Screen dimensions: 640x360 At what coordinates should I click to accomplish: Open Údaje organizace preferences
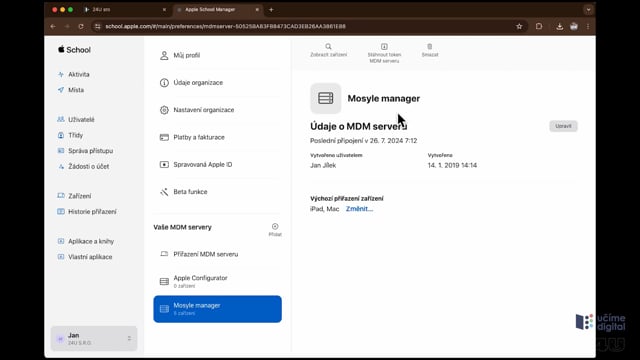217,82
